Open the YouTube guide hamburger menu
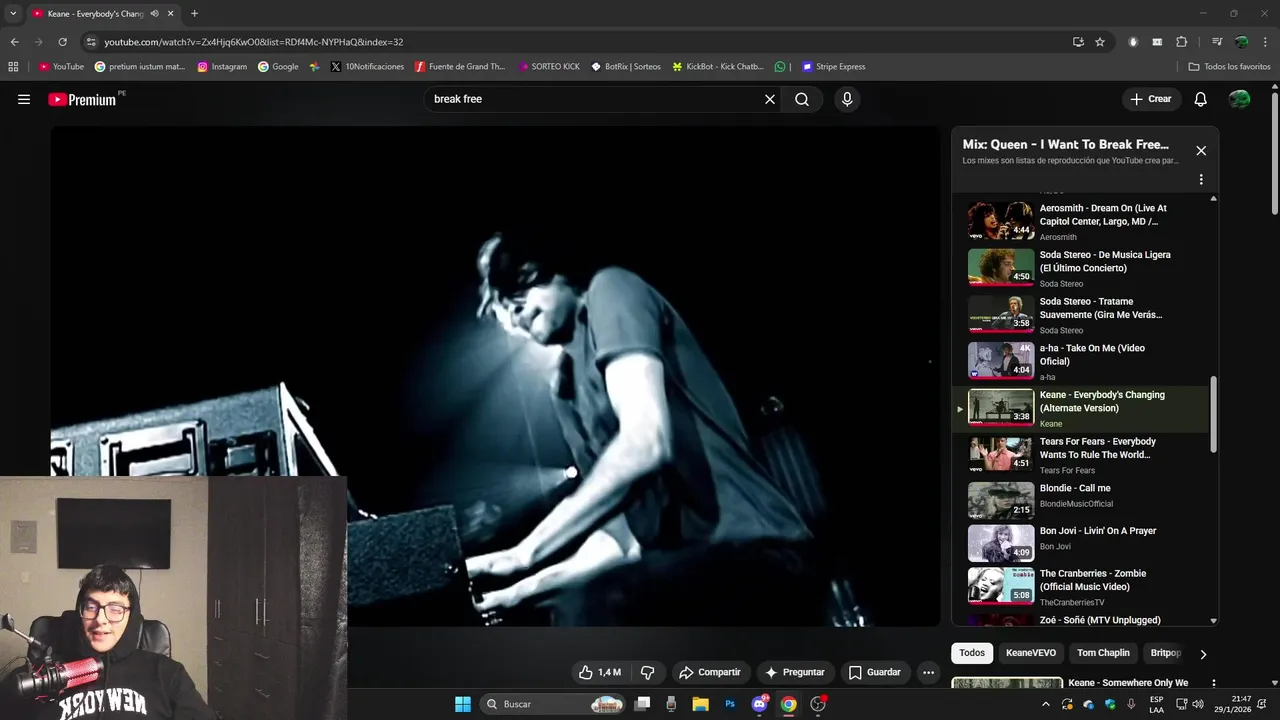The height and width of the screenshot is (720, 1280). click(x=24, y=99)
